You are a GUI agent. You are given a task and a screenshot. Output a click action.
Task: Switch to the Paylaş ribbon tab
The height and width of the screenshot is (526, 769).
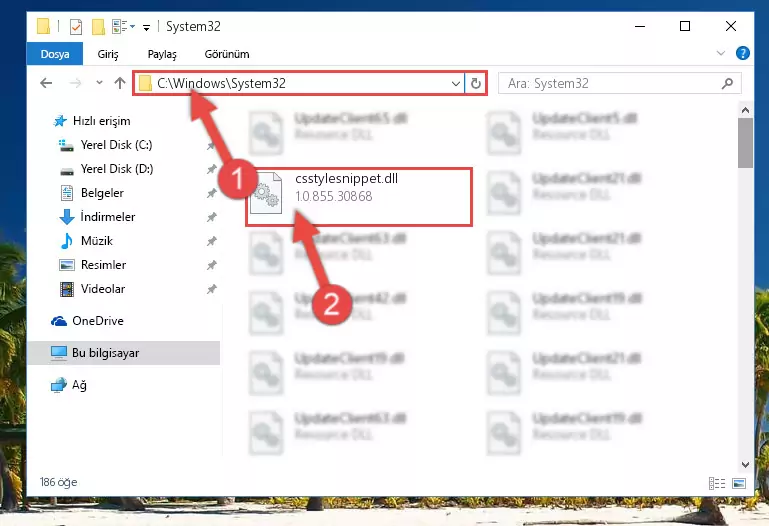point(162,54)
